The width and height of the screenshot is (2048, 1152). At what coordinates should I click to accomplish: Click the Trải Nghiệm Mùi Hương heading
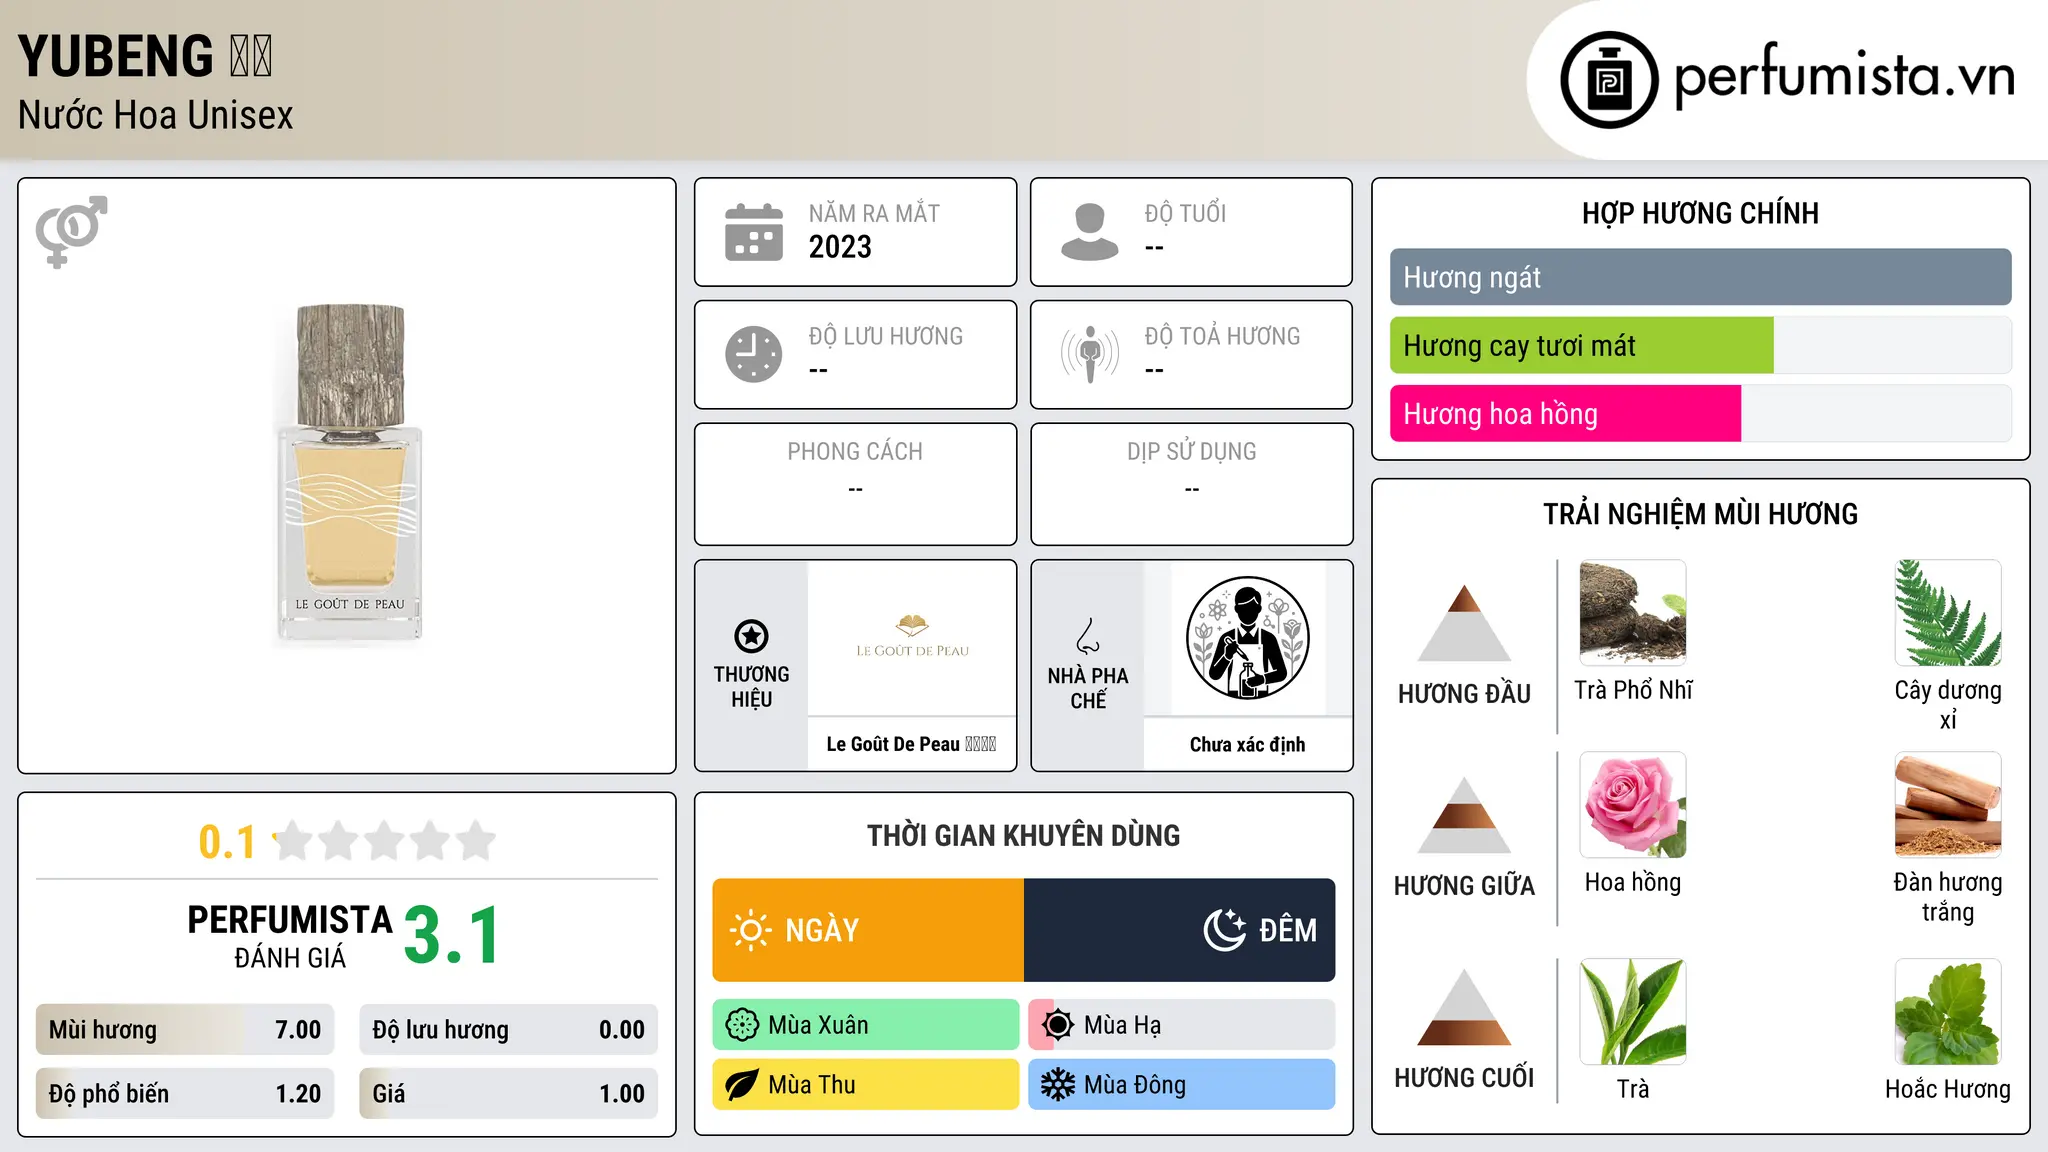point(1701,514)
